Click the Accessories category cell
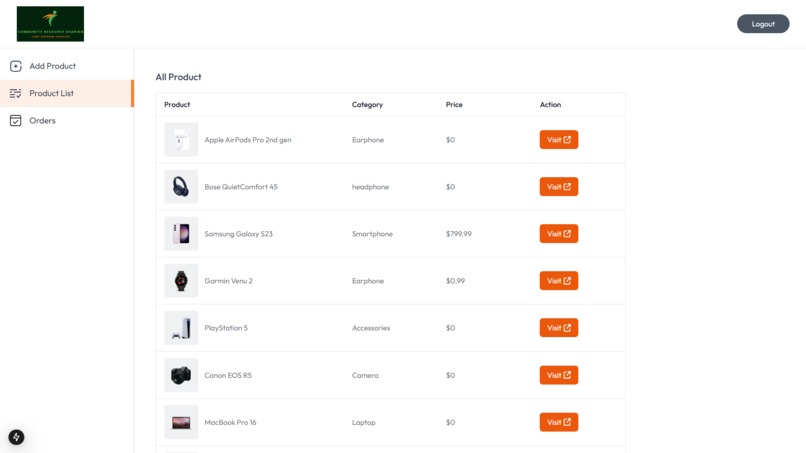This screenshot has width=806, height=453. [x=371, y=328]
